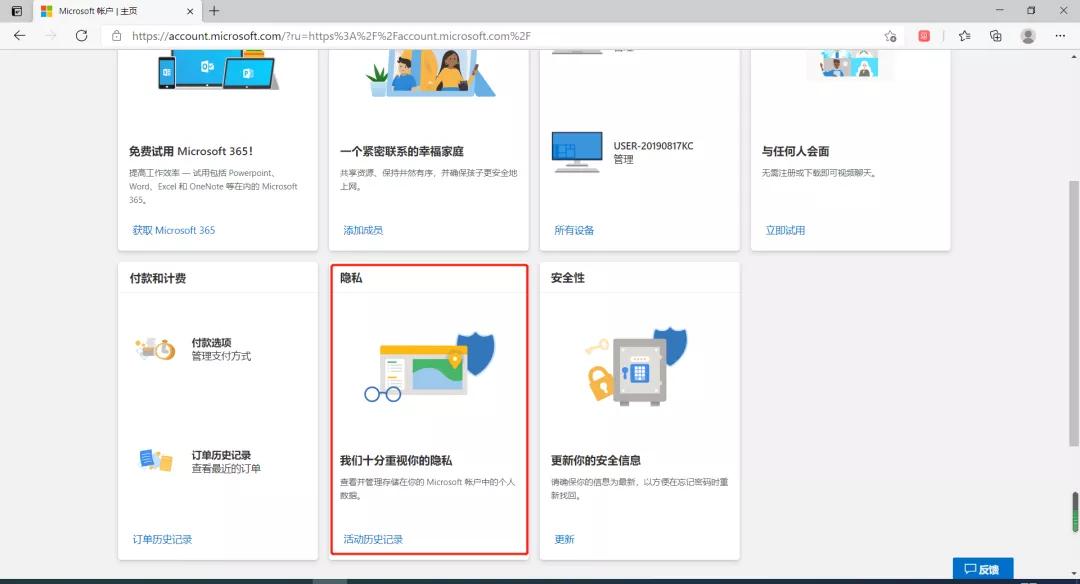This screenshot has width=1080, height=584.
Task: Select the Microsoft 帐户 | 主页 tab
Action: (x=110, y=11)
